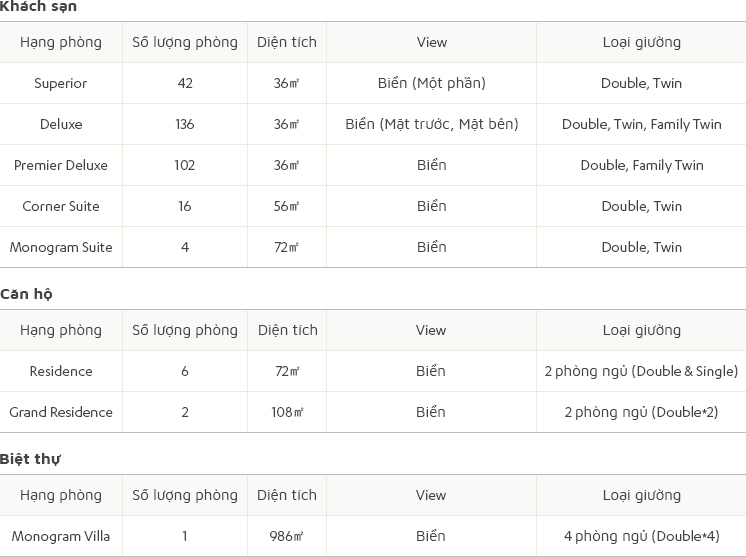
Task: Click '2 phòng ngủ (Double & Single)' cell
Action: [641, 371]
